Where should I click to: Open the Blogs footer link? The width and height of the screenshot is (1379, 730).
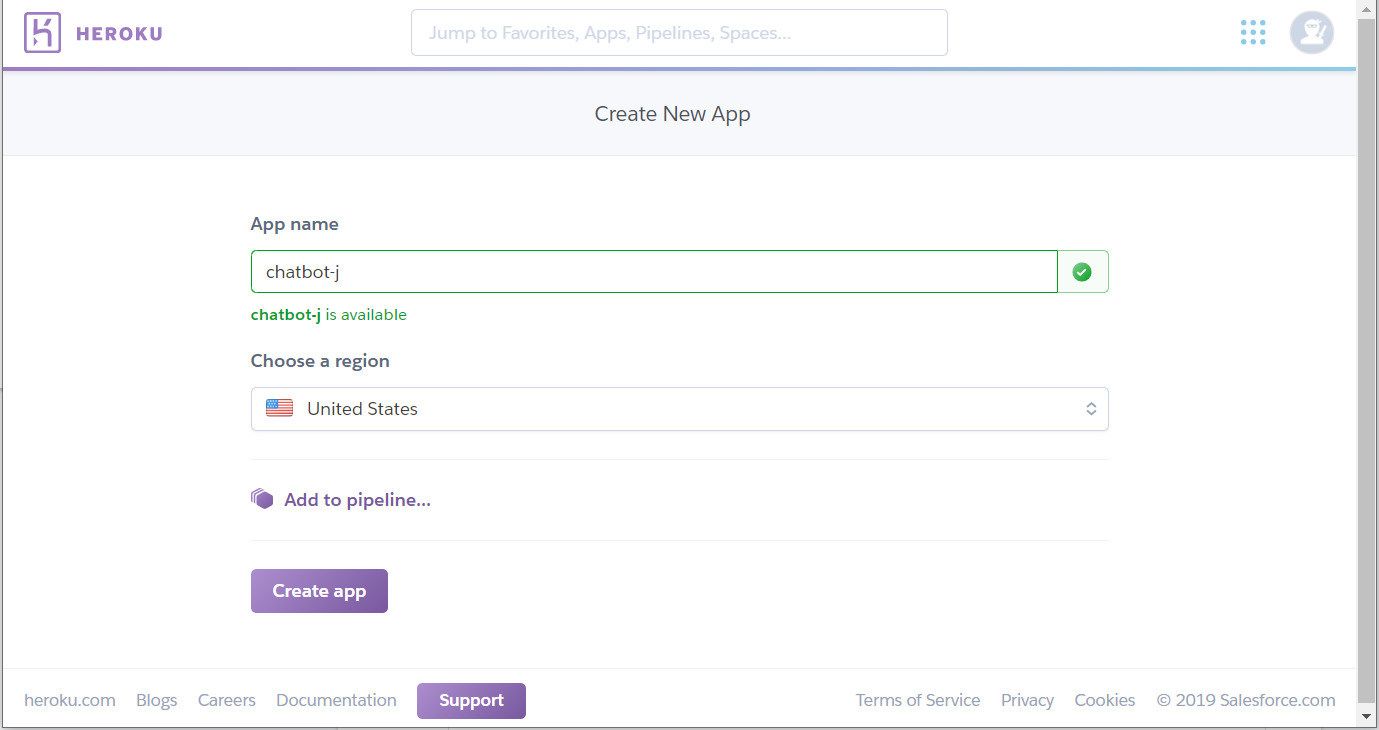[x=157, y=700]
